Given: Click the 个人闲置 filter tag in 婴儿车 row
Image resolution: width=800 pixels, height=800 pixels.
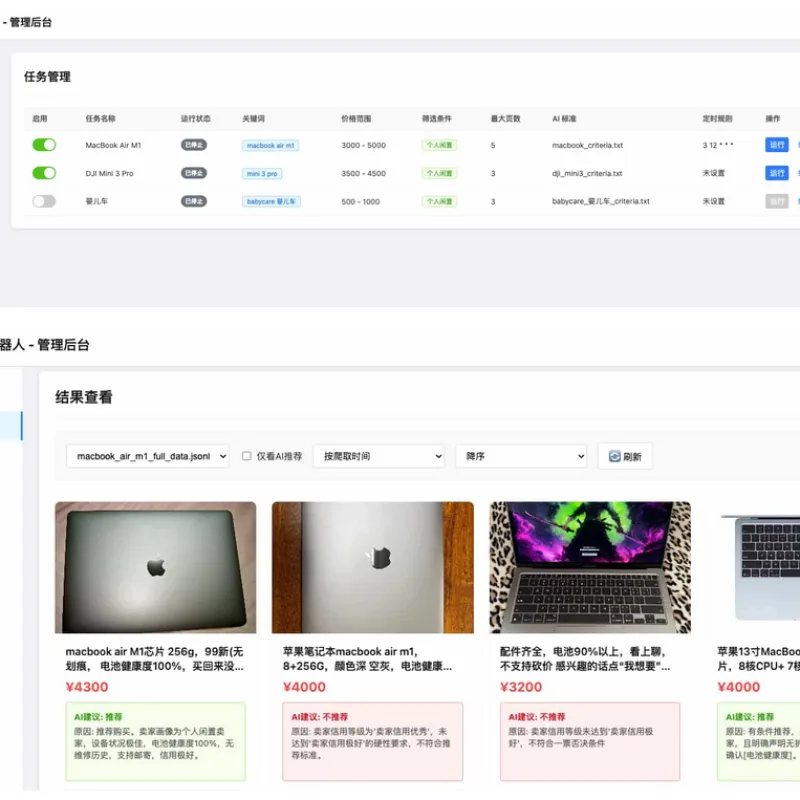Looking at the screenshot, I should [439, 201].
